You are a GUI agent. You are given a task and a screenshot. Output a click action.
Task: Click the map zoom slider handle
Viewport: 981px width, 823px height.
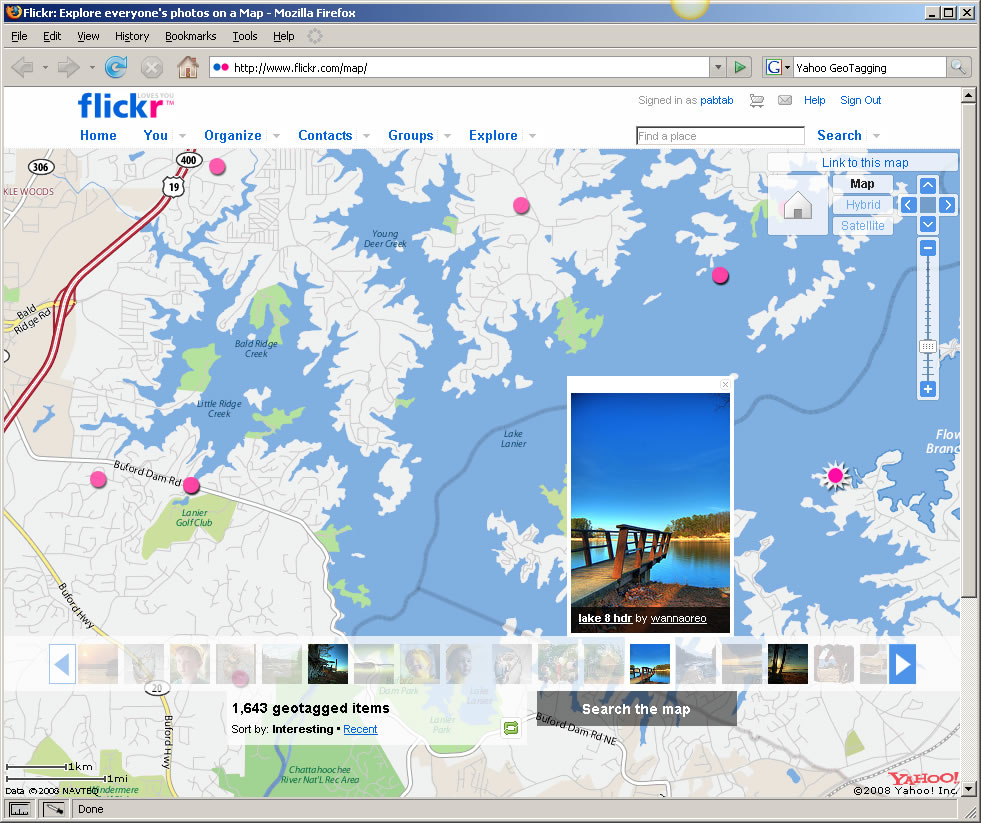(928, 346)
